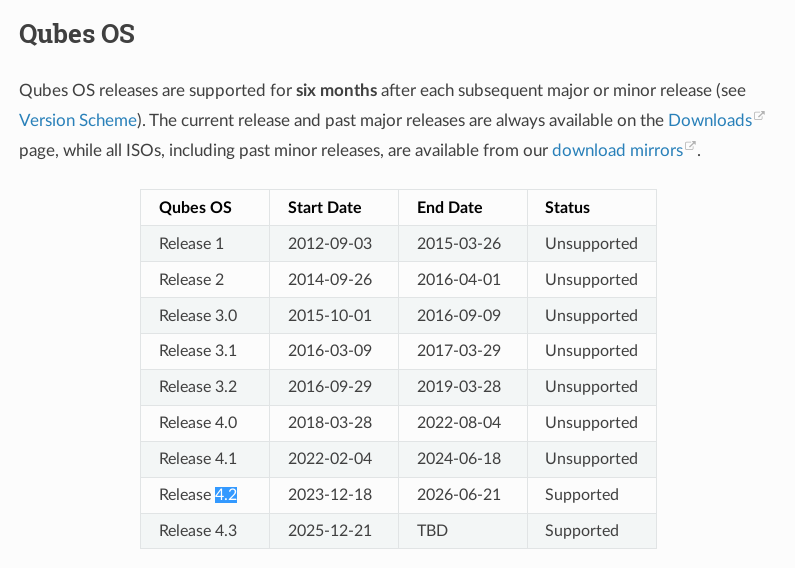Screen dimensions: 795x568
Task: Click the Status column header
Action: [567, 208]
